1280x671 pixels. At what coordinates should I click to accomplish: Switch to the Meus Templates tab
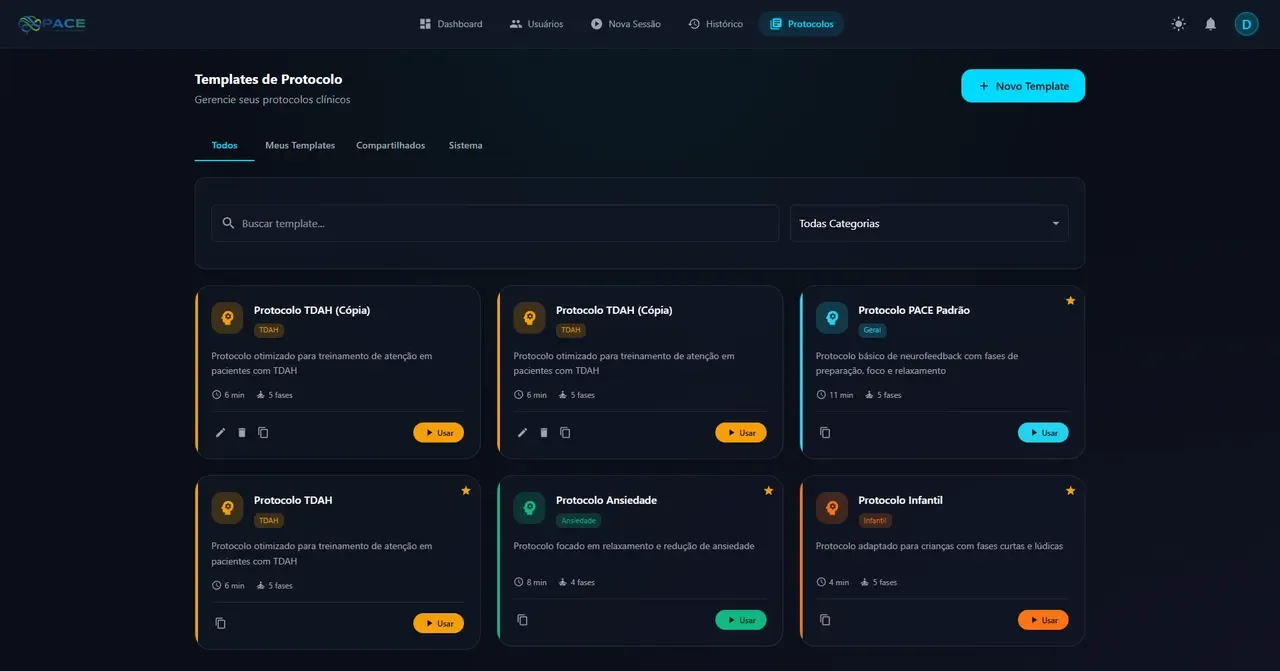[x=300, y=145]
